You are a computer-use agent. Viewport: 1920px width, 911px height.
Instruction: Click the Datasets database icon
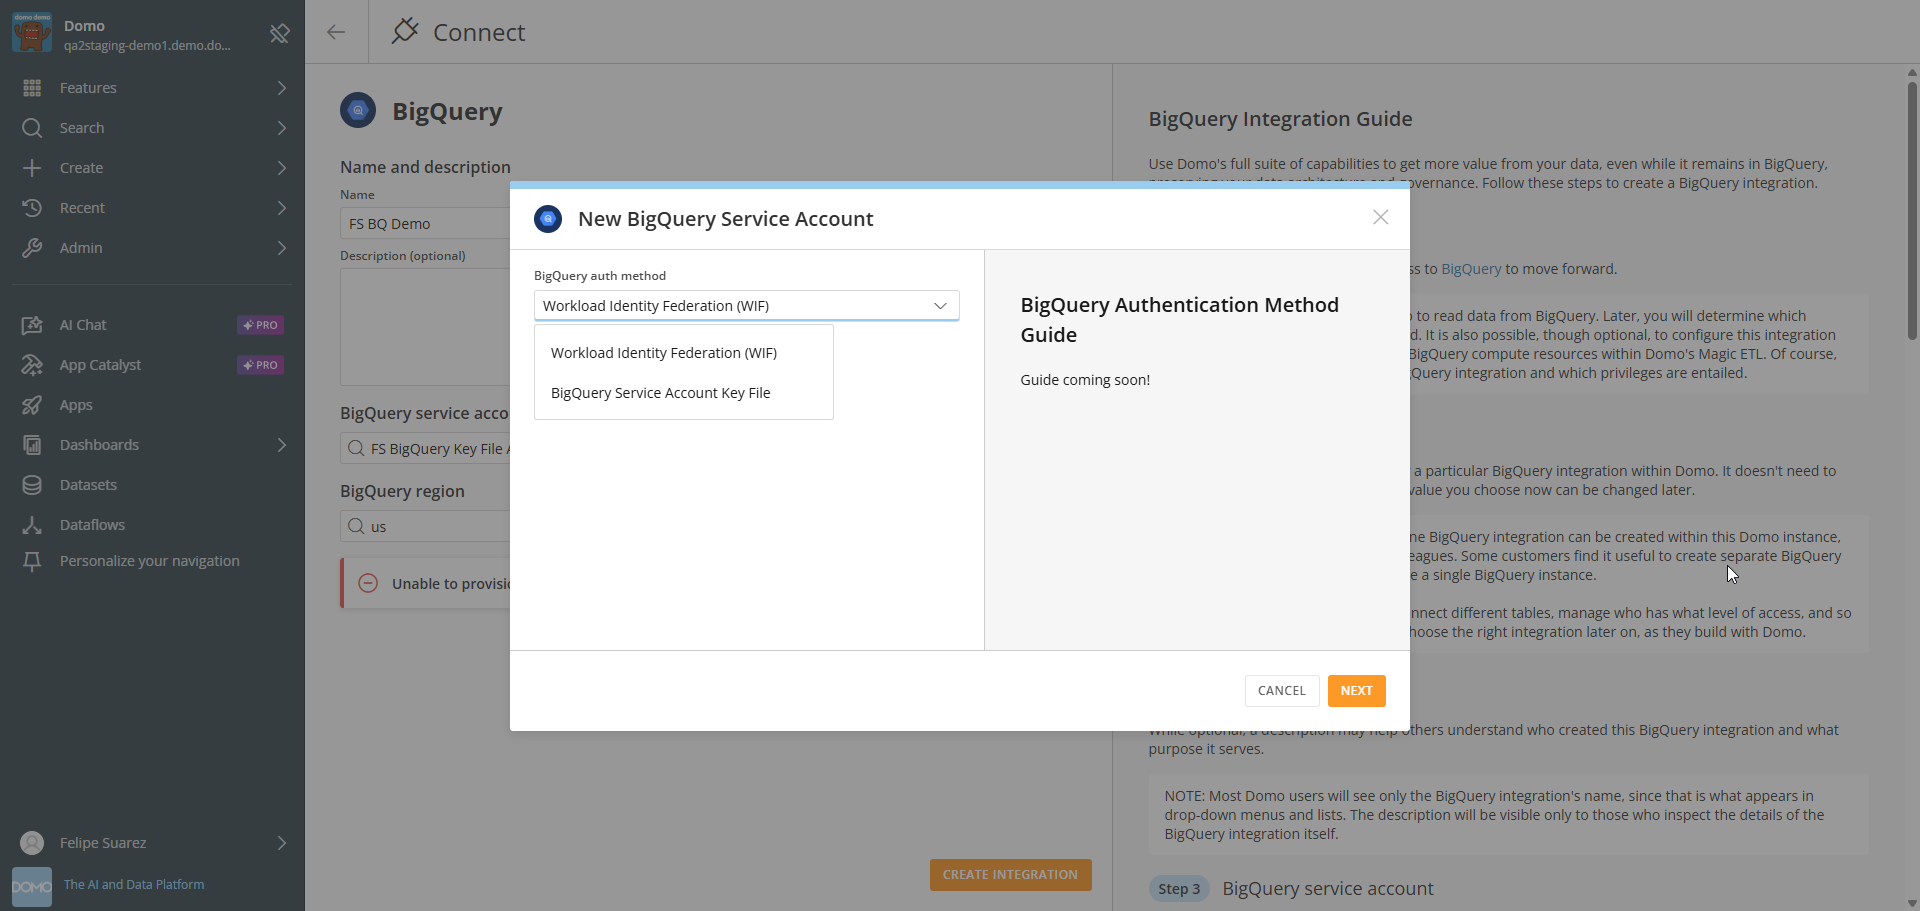tap(32, 485)
